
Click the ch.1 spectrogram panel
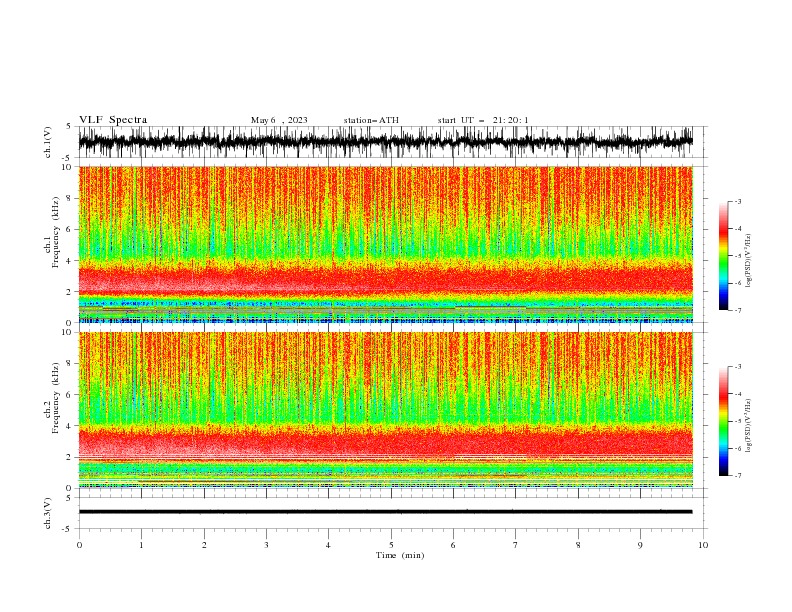386,244
